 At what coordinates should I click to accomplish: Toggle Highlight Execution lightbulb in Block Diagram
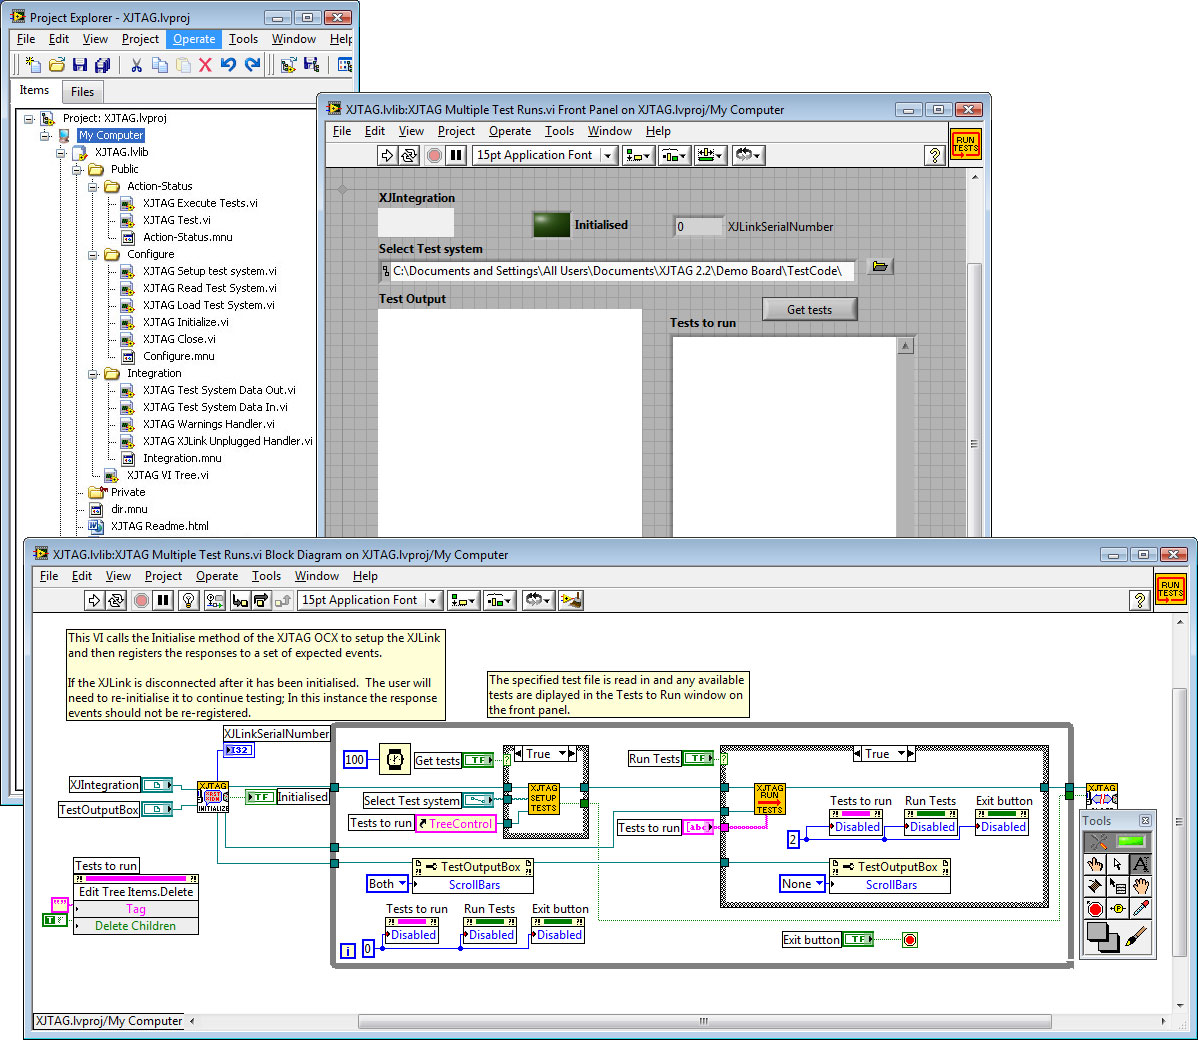click(189, 601)
